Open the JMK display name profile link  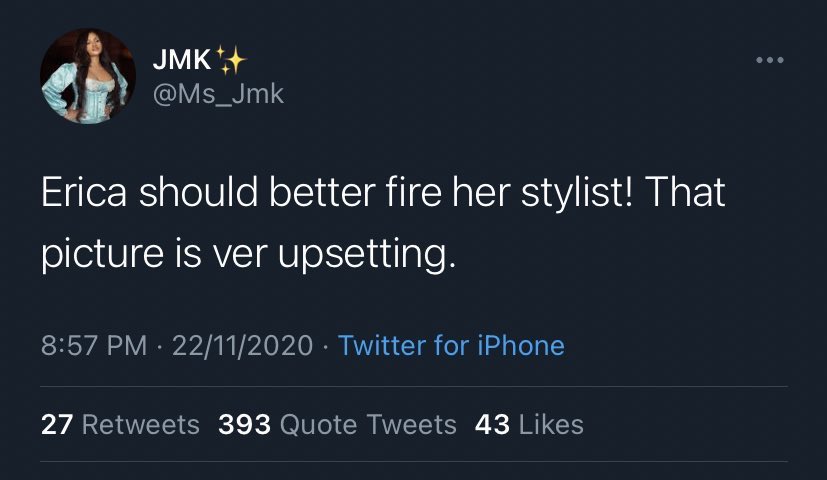click(181, 61)
